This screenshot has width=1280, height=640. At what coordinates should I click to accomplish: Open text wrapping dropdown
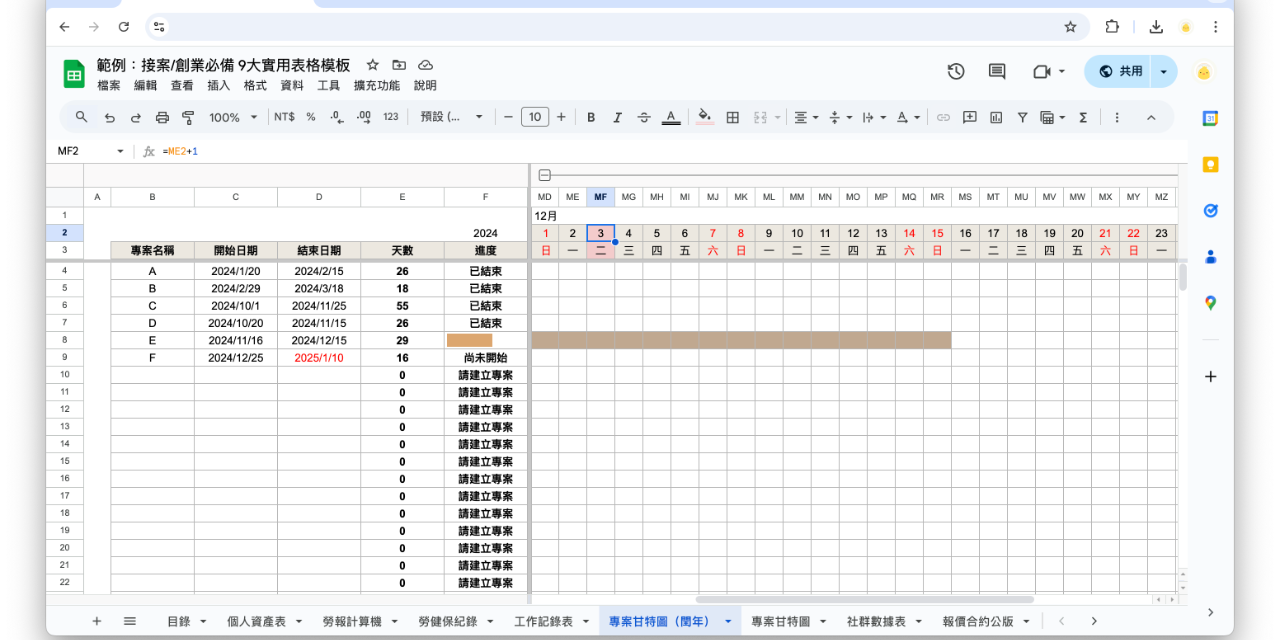[874, 117]
